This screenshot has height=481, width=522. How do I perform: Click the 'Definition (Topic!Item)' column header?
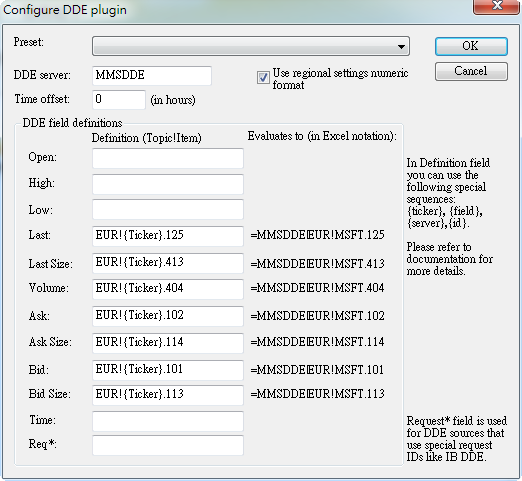point(147,138)
